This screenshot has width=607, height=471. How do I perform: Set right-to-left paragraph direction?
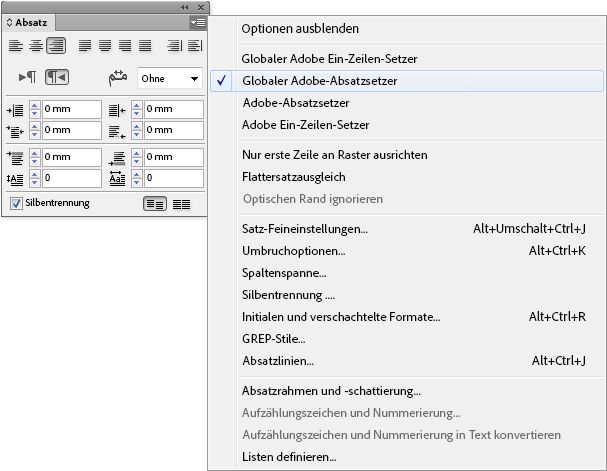[57, 77]
